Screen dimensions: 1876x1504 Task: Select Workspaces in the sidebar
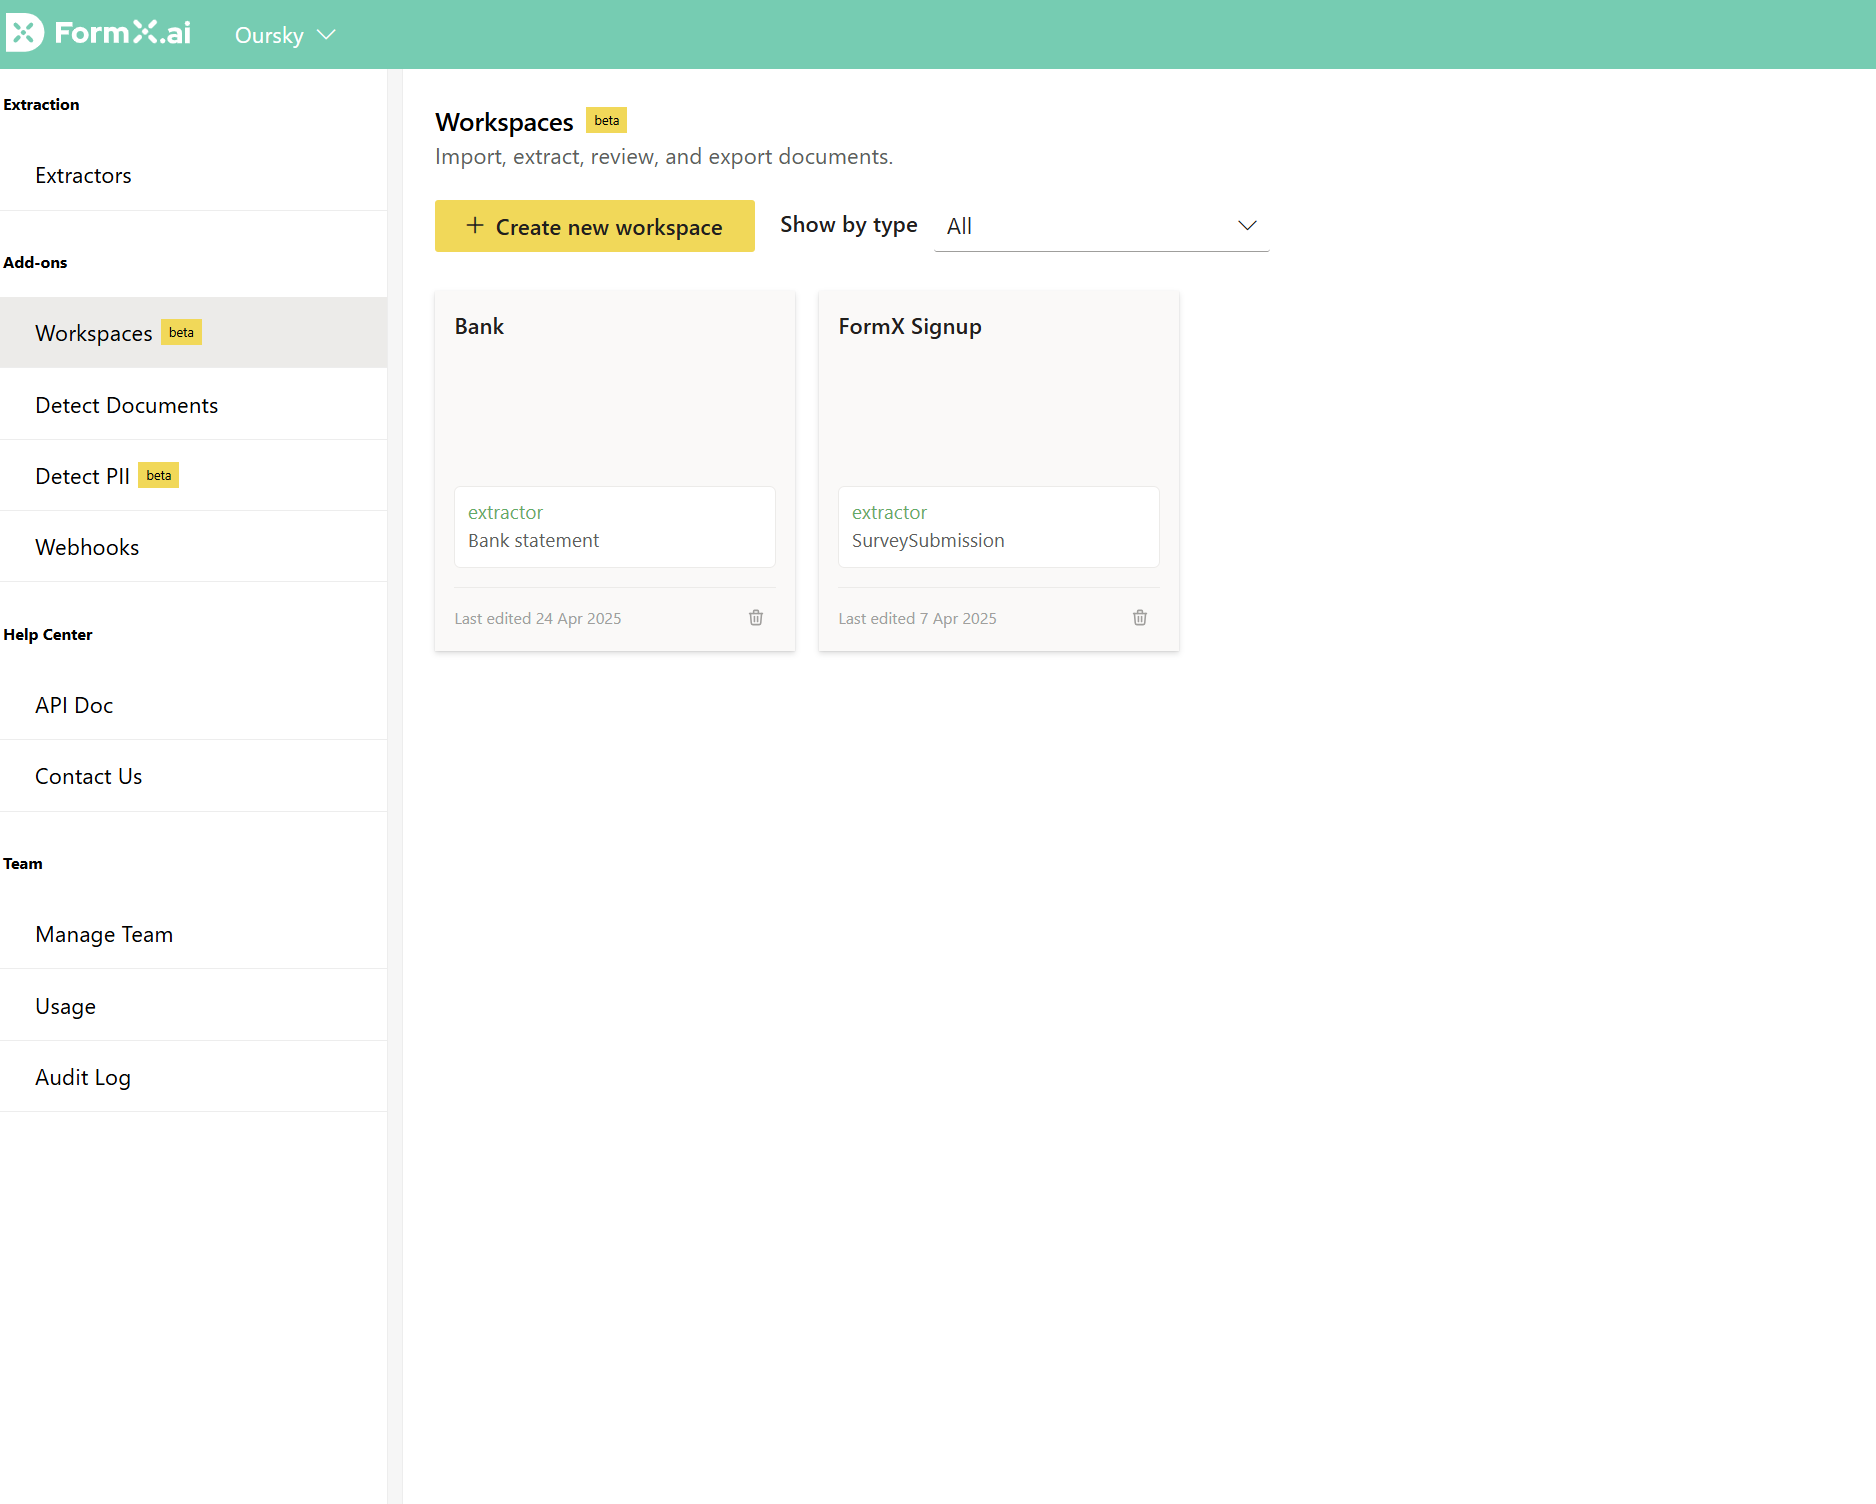[193, 333]
